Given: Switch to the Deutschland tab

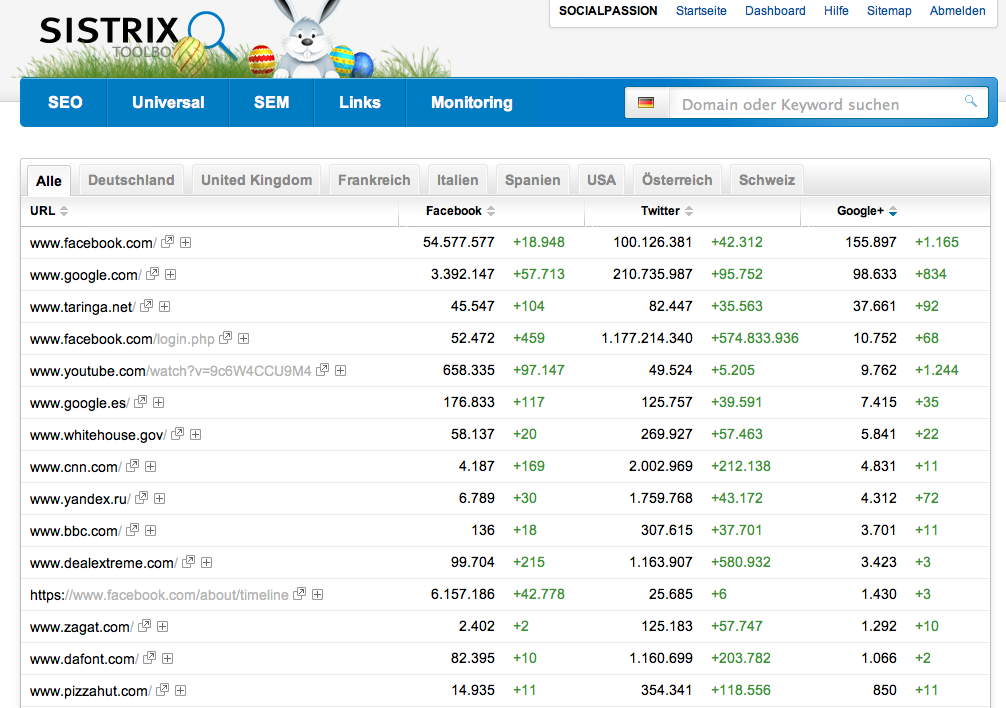Looking at the screenshot, I should [x=131, y=180].
